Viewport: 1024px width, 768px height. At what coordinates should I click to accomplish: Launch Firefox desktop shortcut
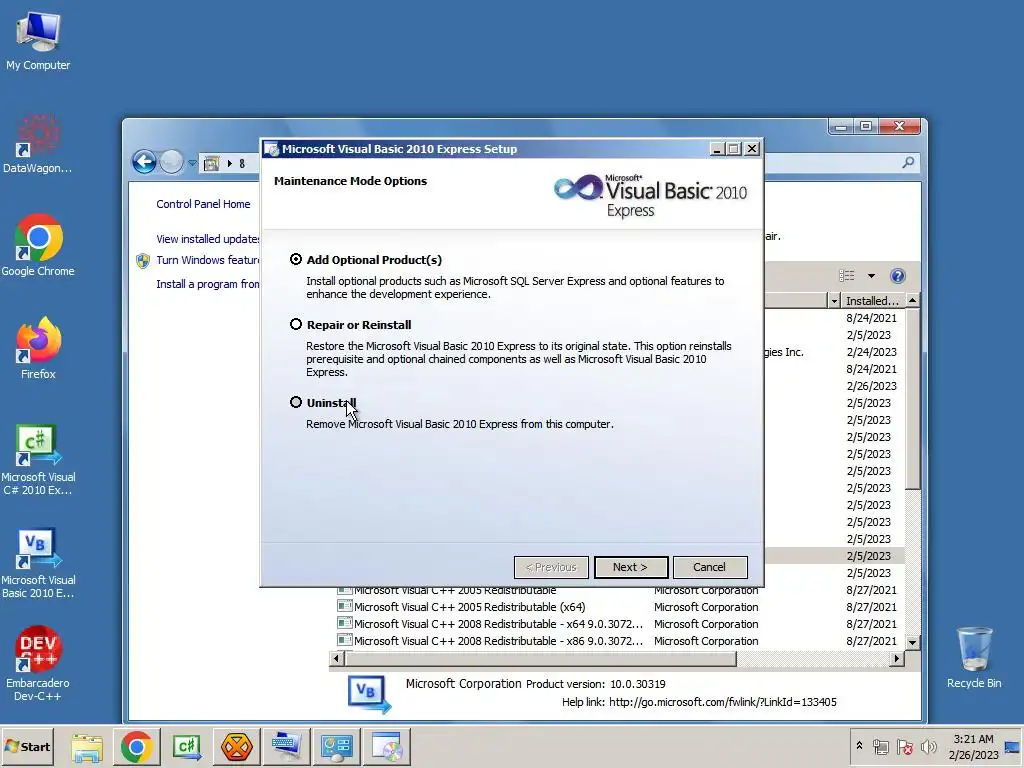tap(38, 349)
